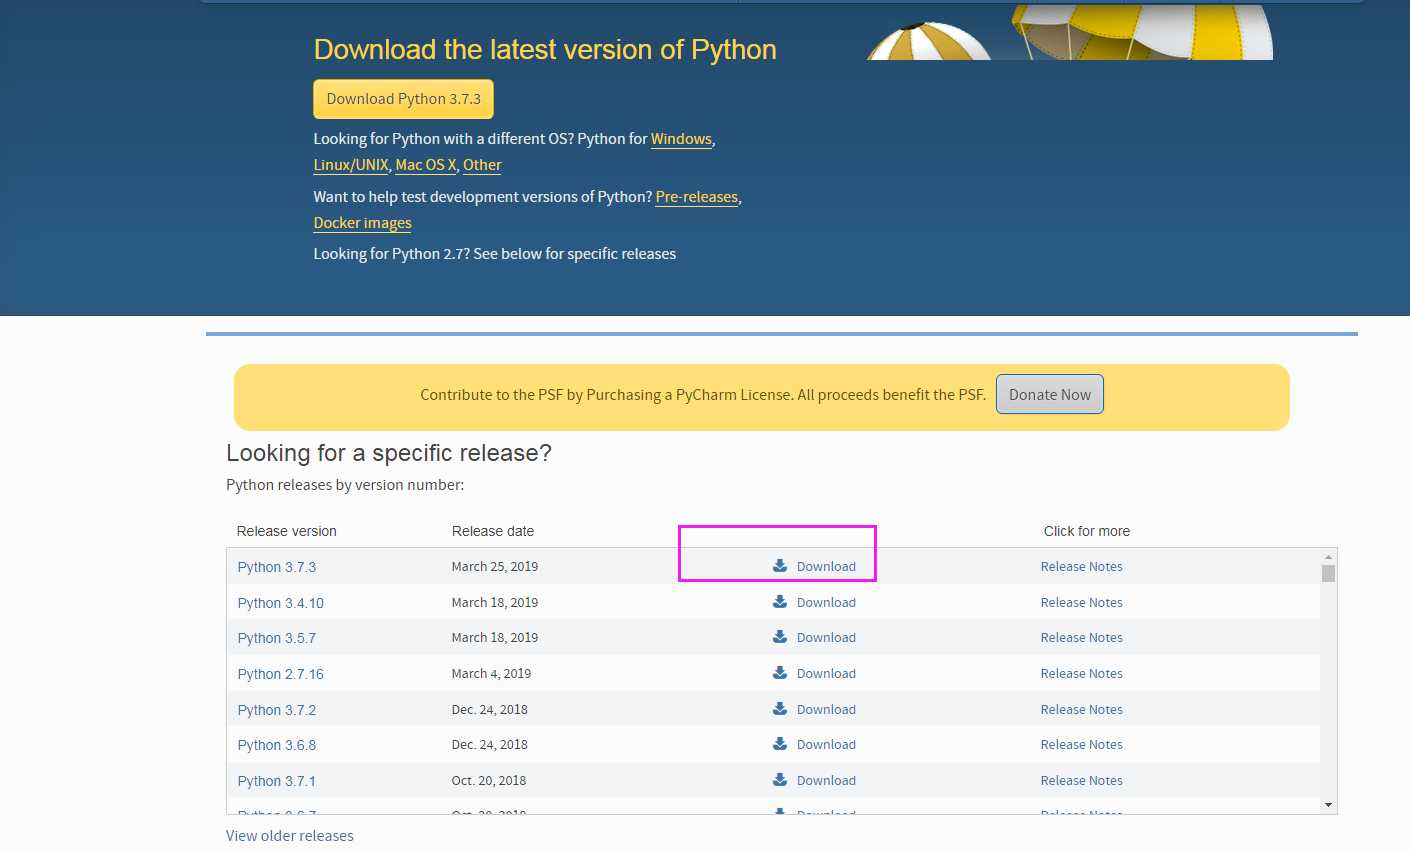The height and width of the screenshot is (852, 1410).
Task: Open the Python 3.7.1 release version link
Action: 277,781
